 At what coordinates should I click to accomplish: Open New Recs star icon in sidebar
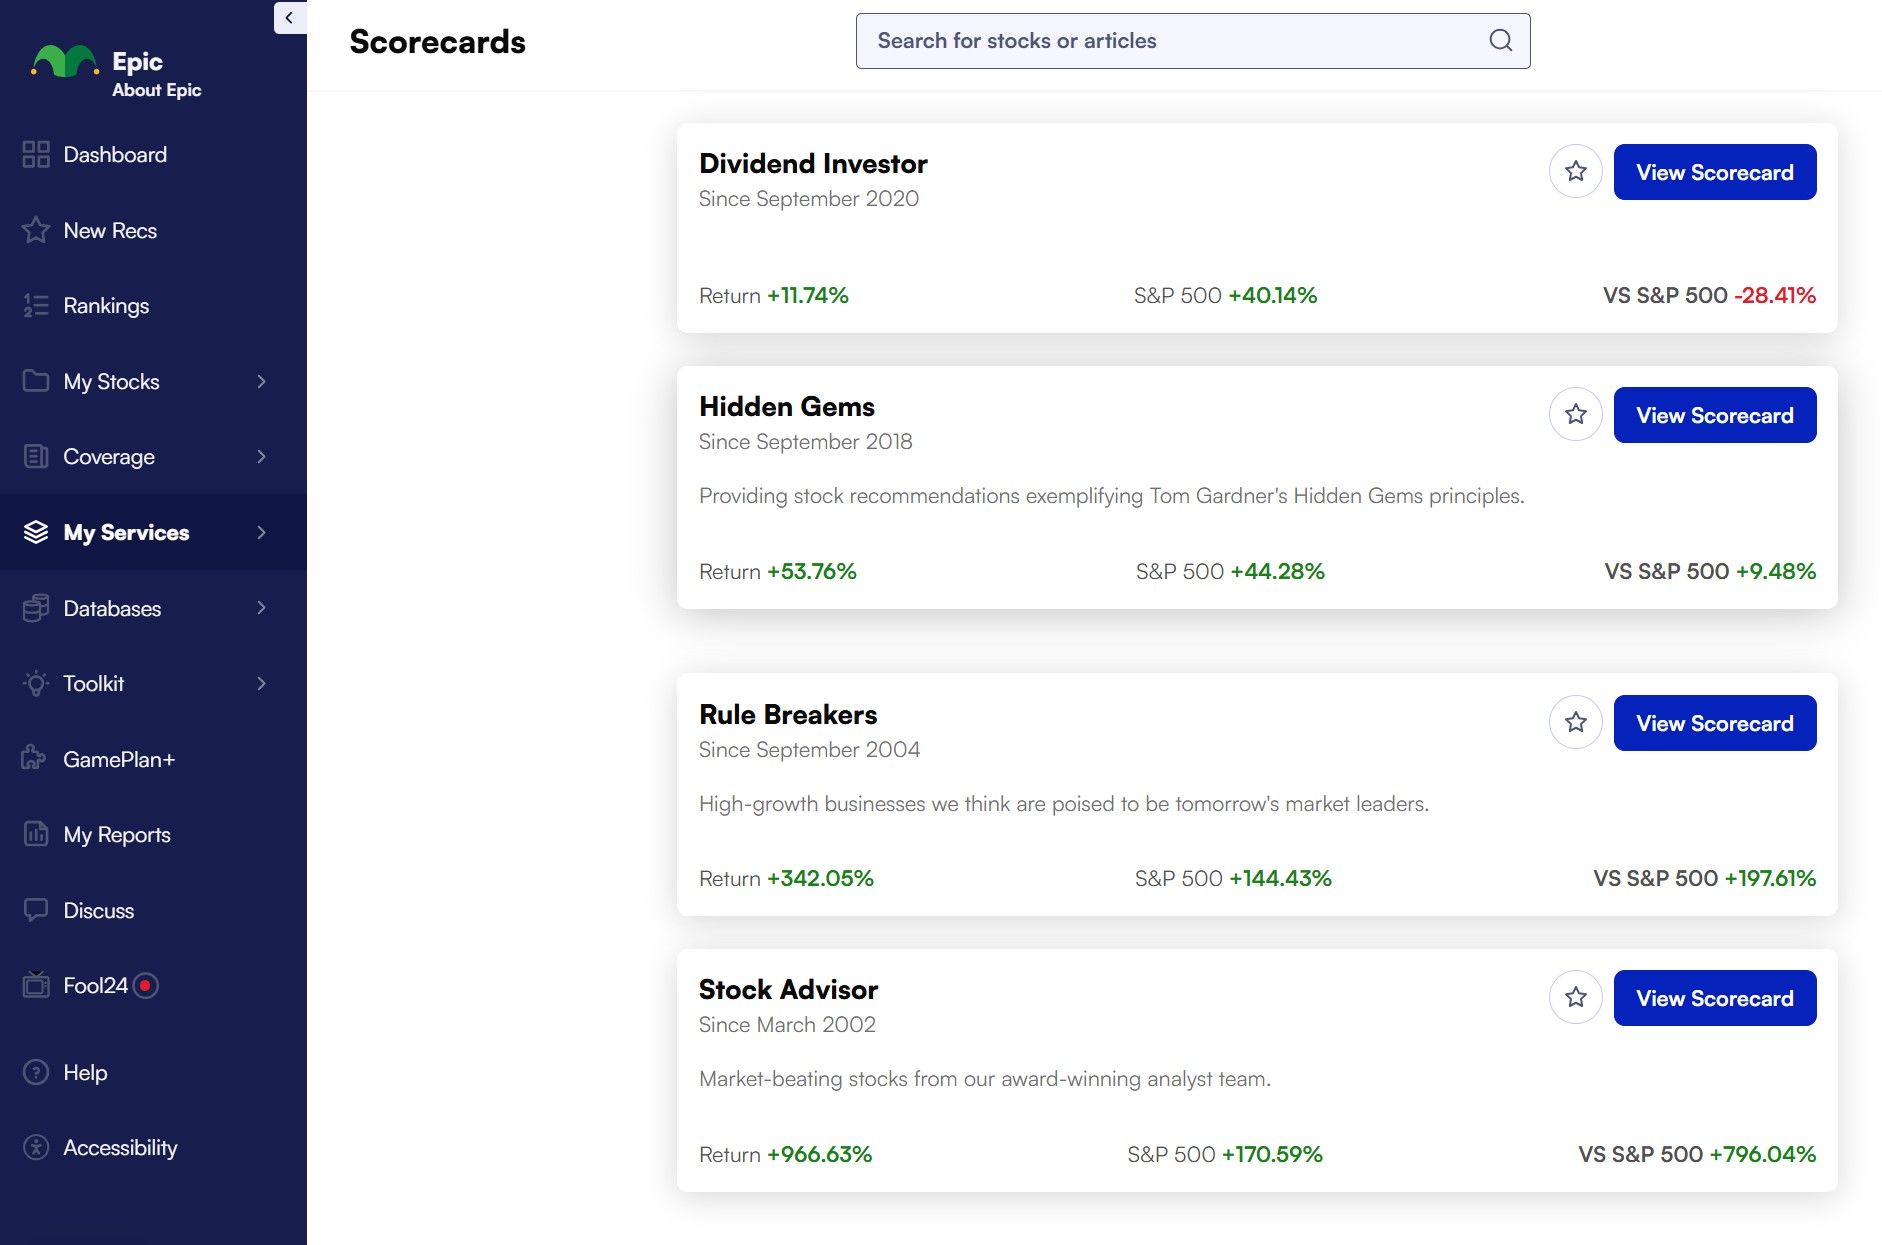36,230
